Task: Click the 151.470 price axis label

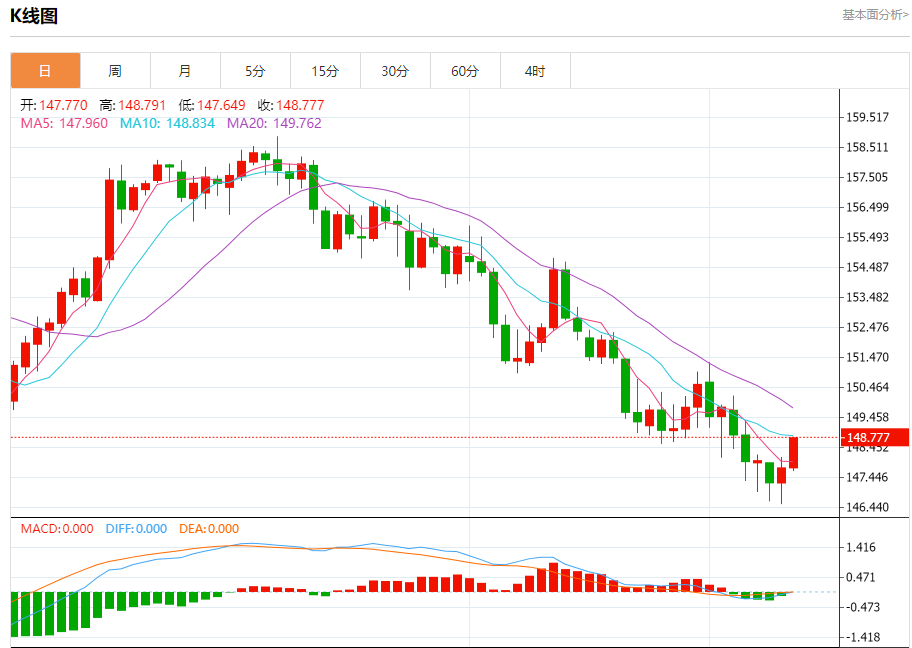Action: click(x=867, y=357)
